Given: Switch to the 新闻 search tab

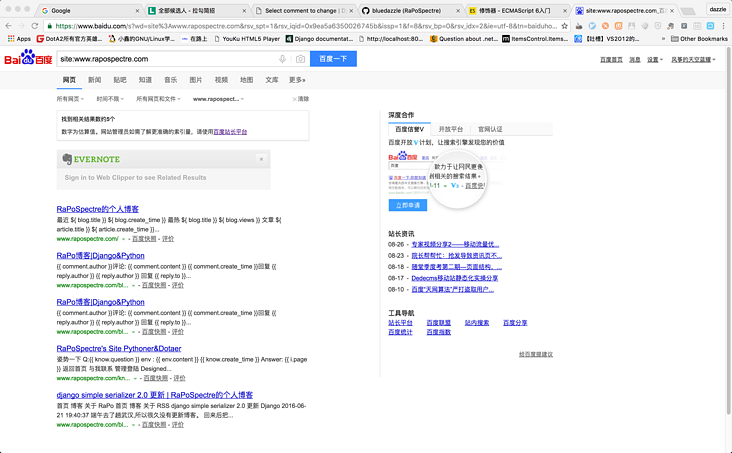Looking at the screenshot, I should coord(94,80).
